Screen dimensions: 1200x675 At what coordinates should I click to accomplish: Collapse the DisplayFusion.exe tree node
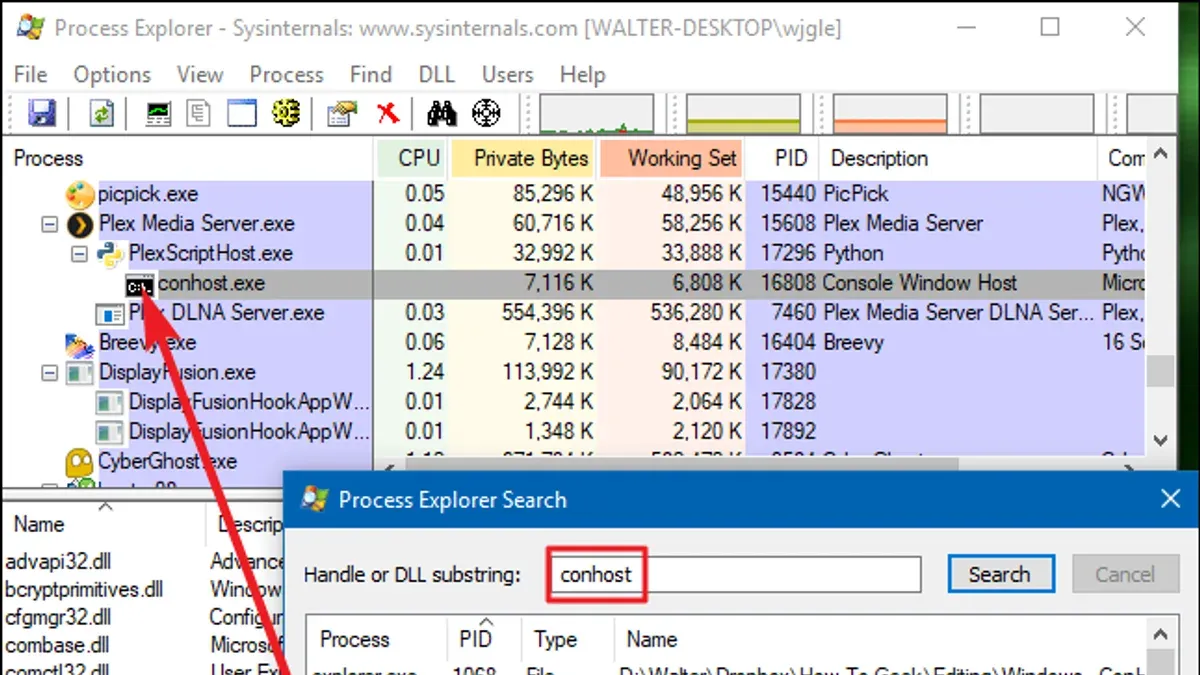click(50, 373)
